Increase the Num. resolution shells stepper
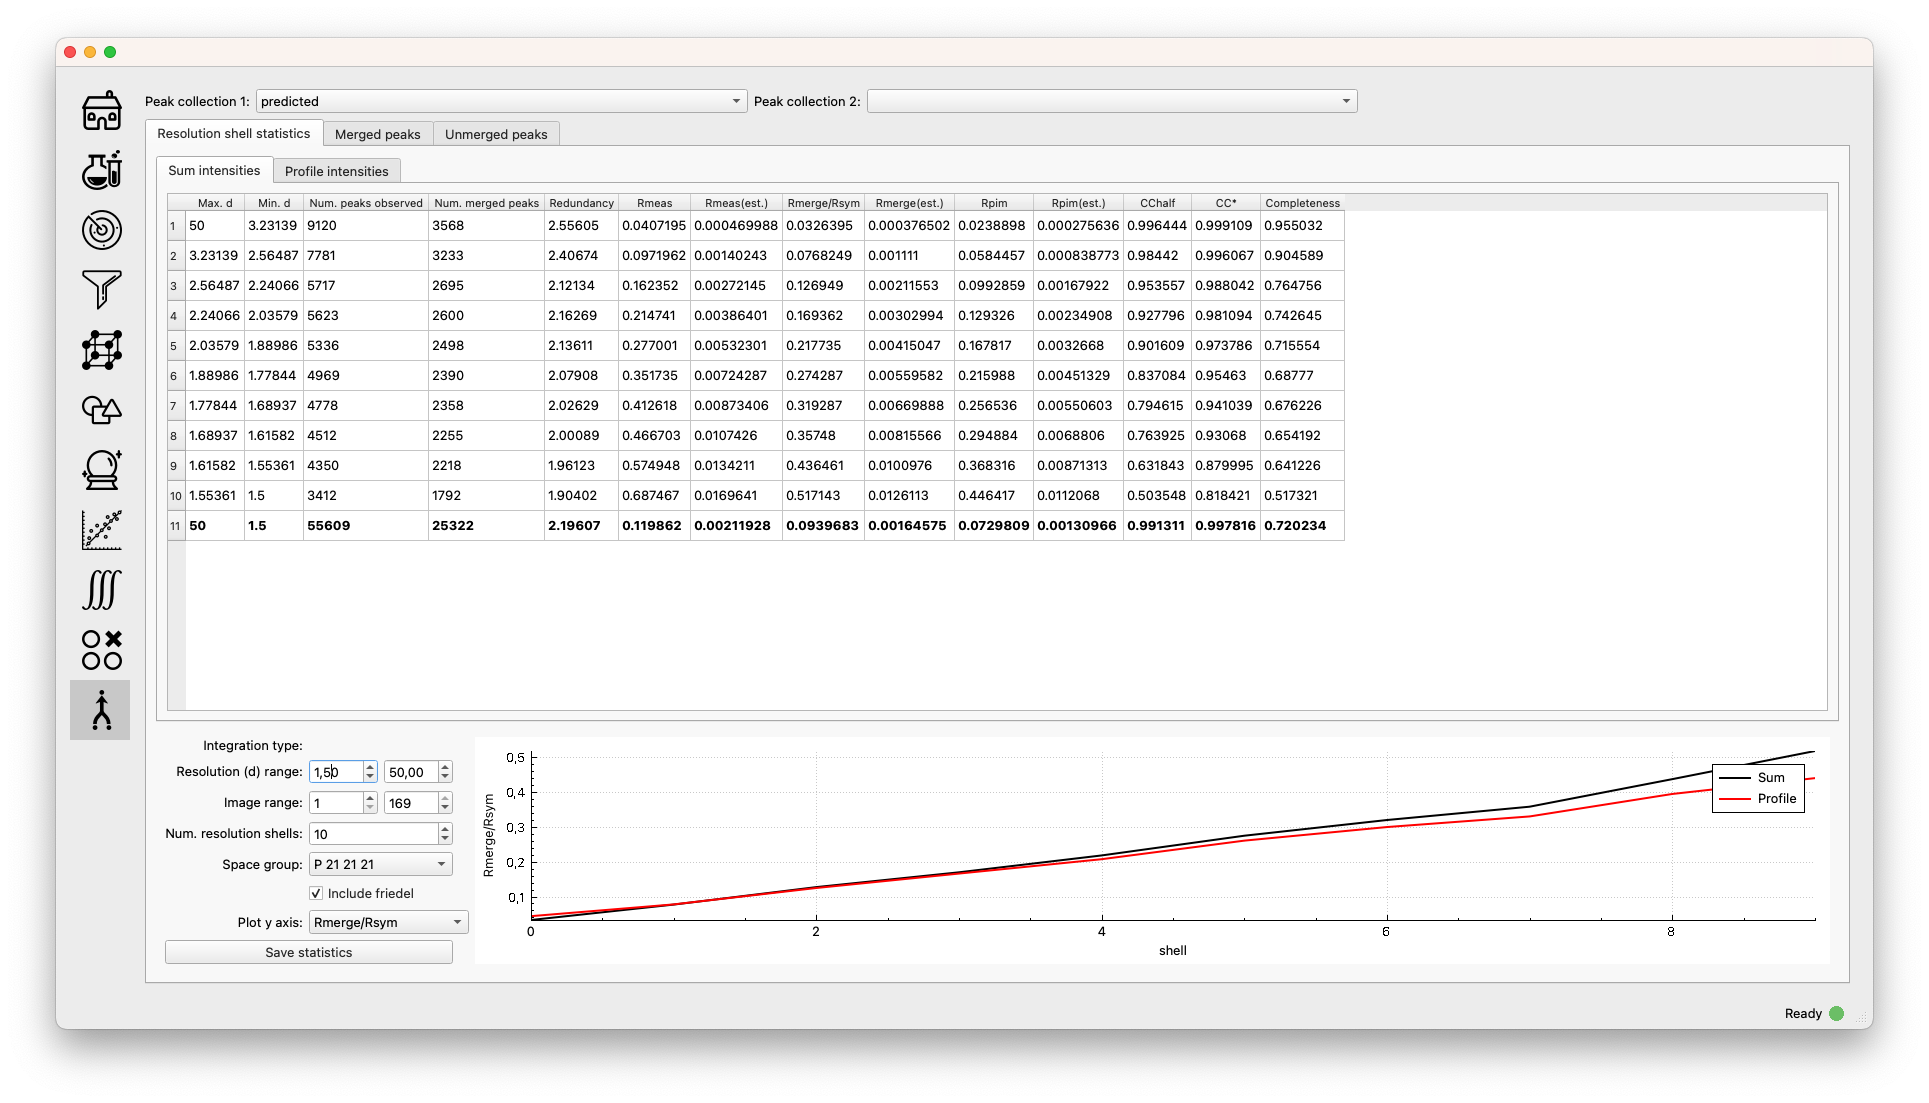This screenshot has height=1103, width=1929. (x=445, y=828)
